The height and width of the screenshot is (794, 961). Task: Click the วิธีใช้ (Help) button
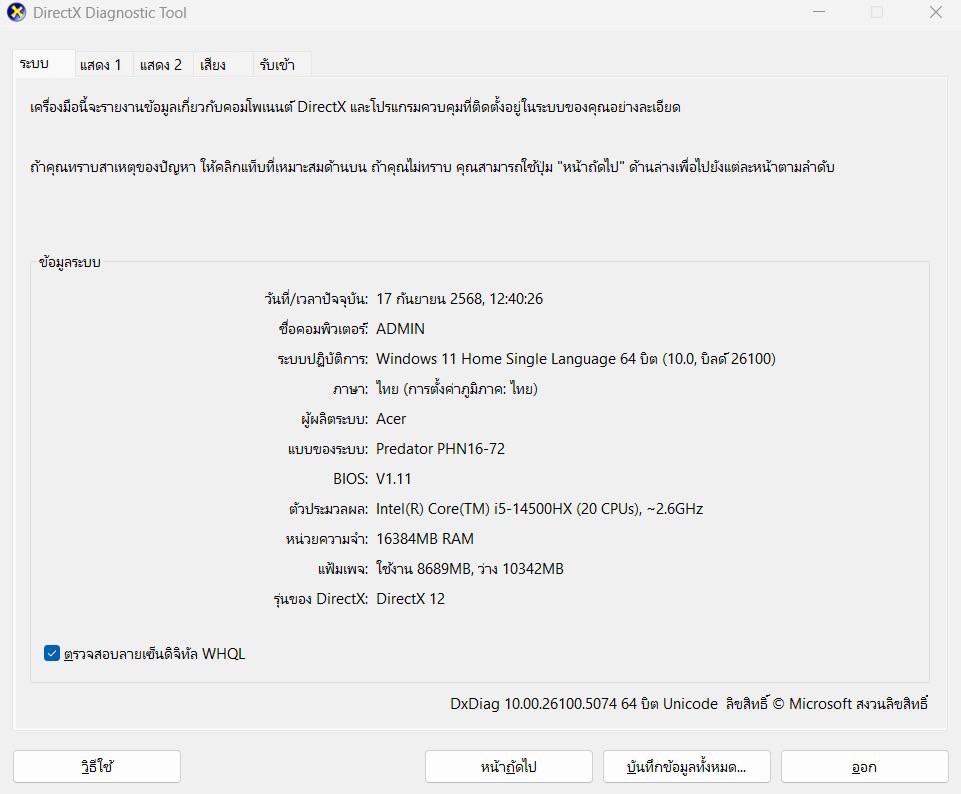(96, 766)
